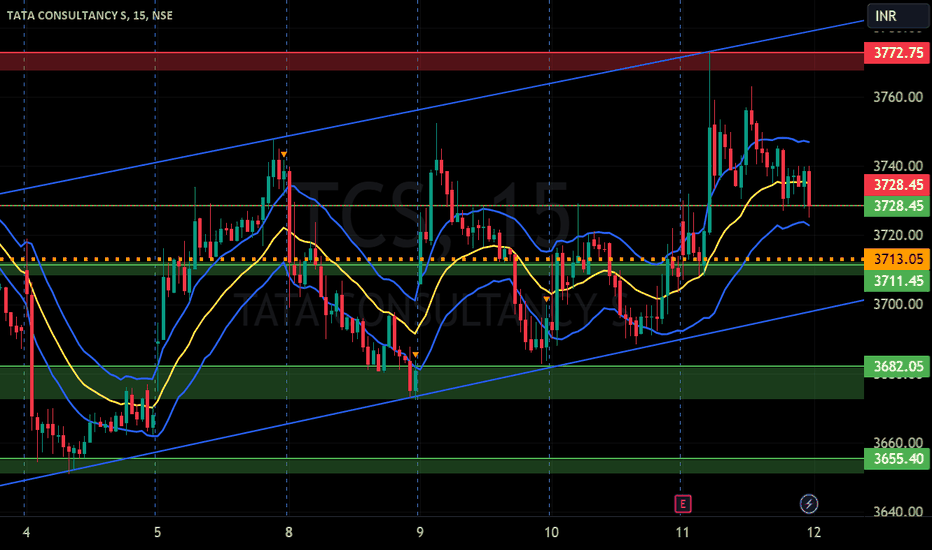The height and width of the screenshot is (550, 932).
Task: Click the 3740.00 price axis value
Action: (898, 166)
